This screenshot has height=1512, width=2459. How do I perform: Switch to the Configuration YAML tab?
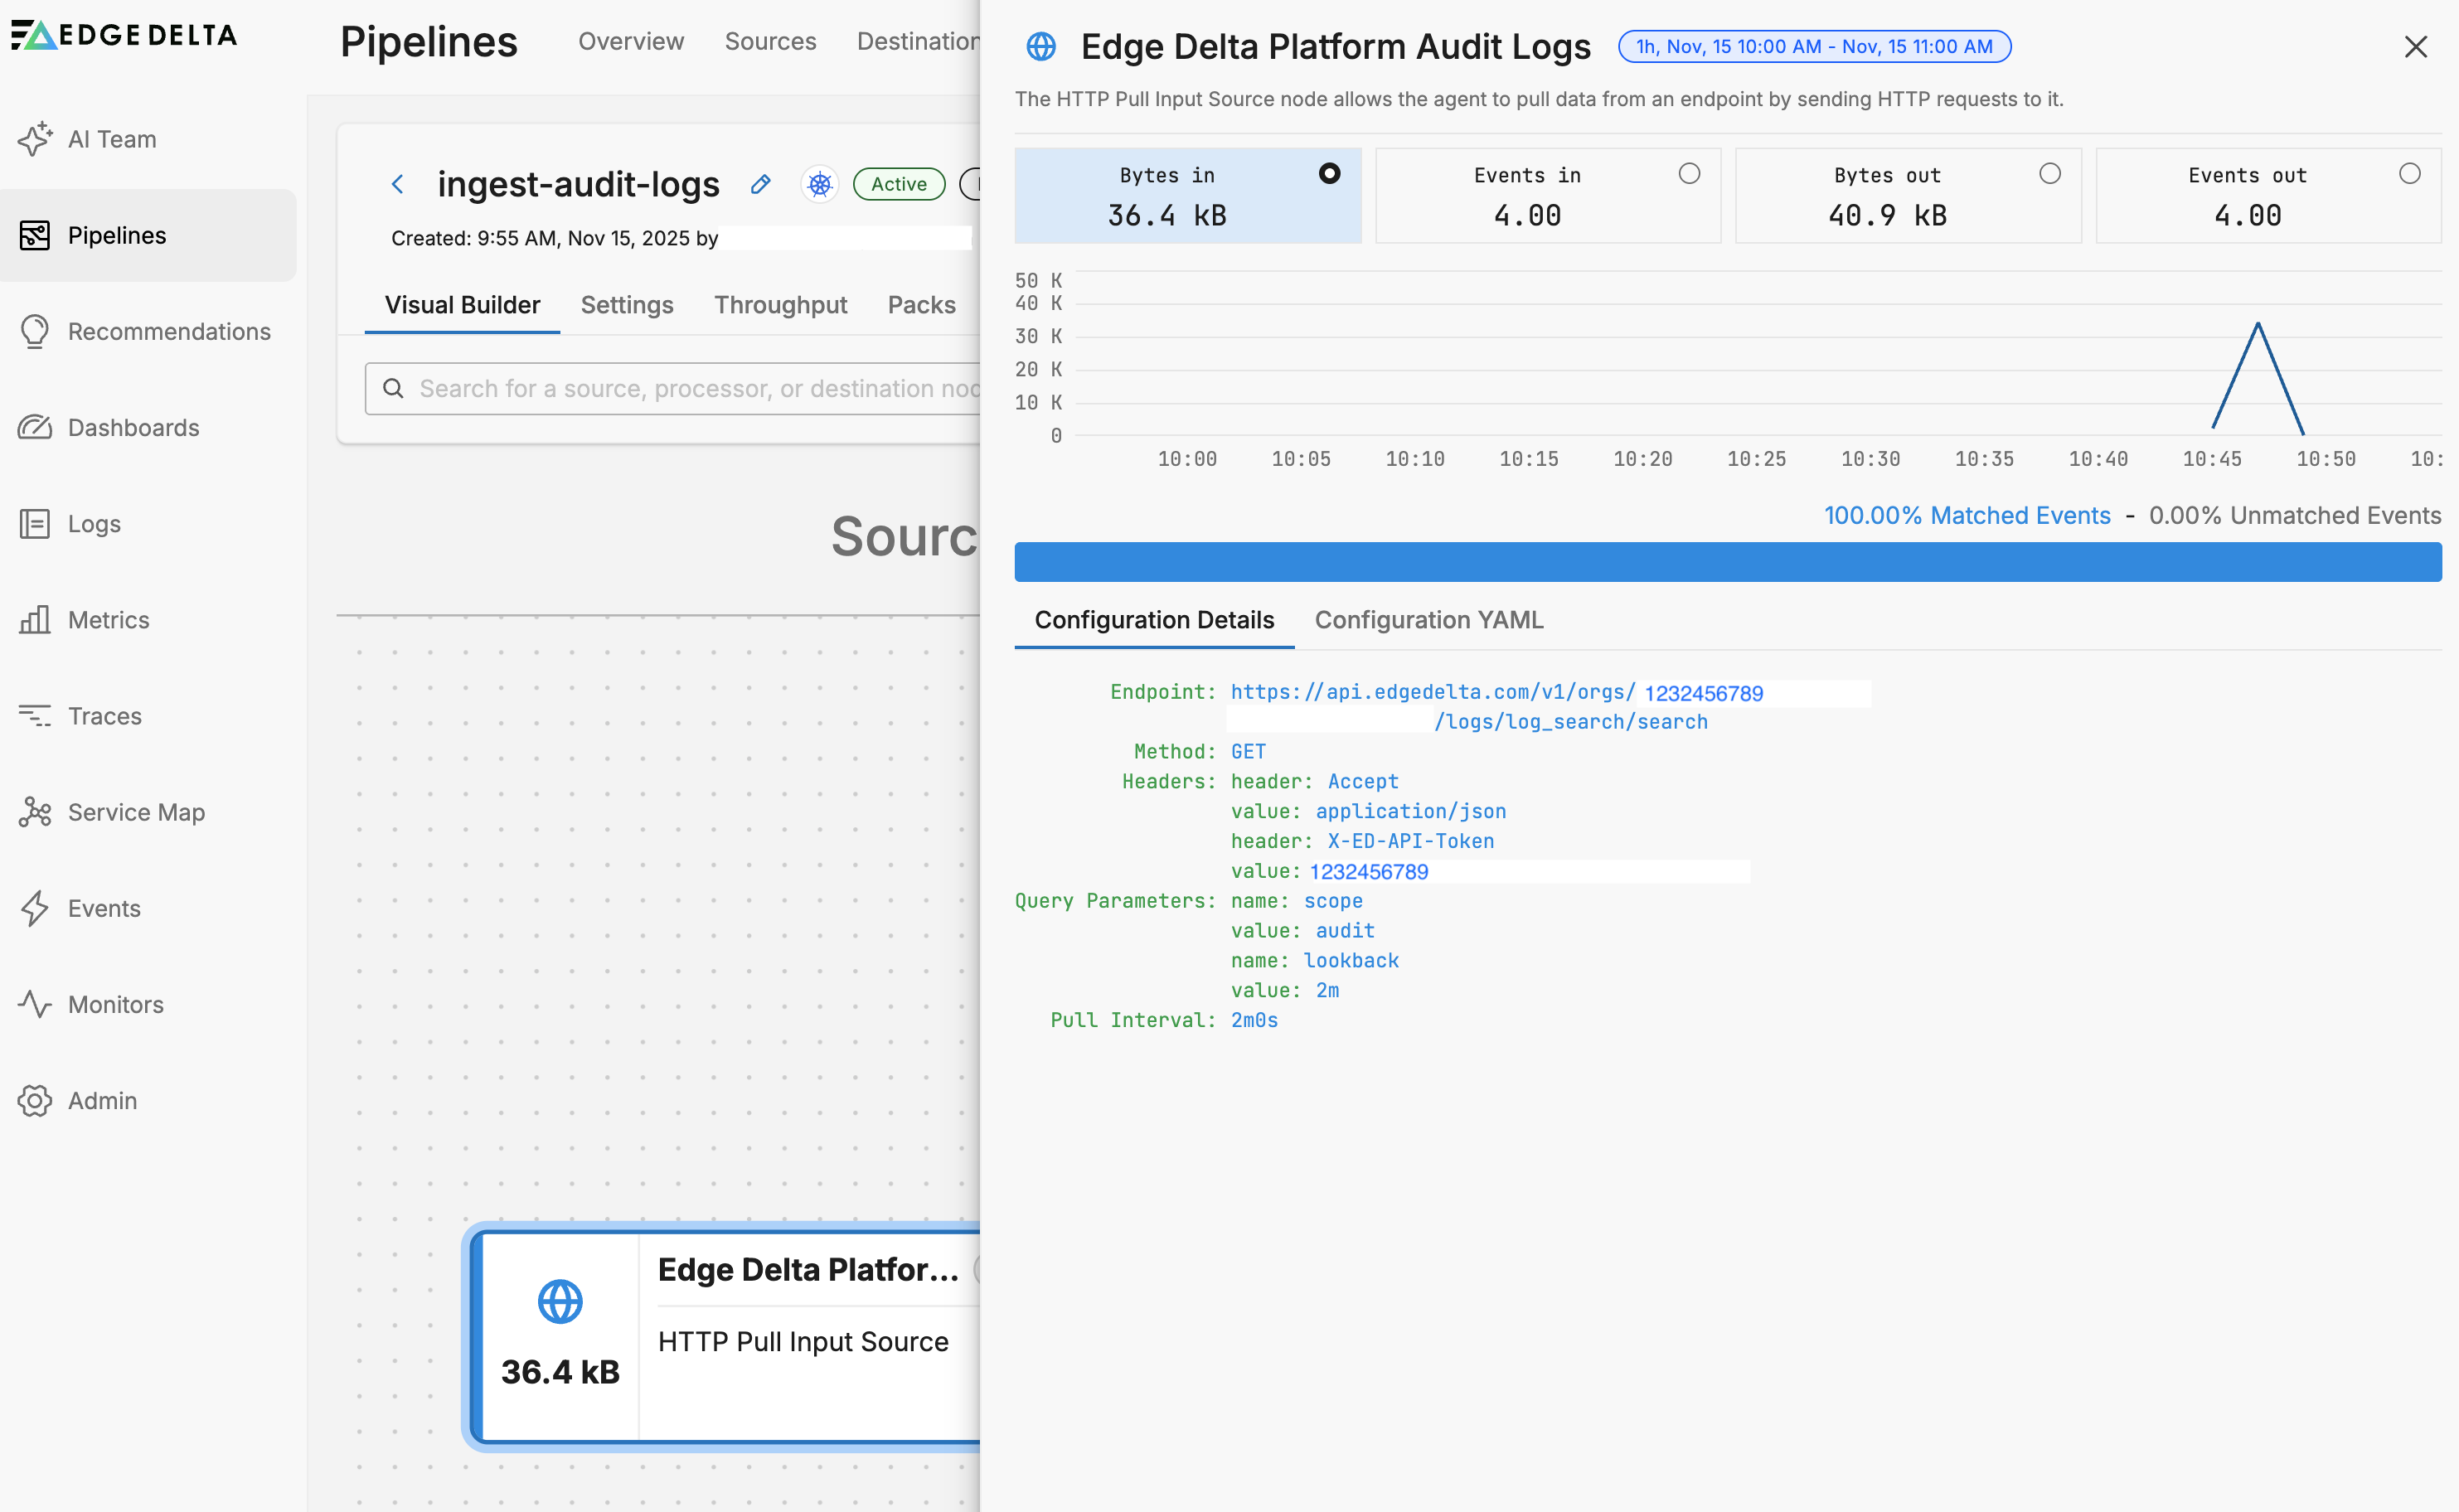tap(1428, 620)
